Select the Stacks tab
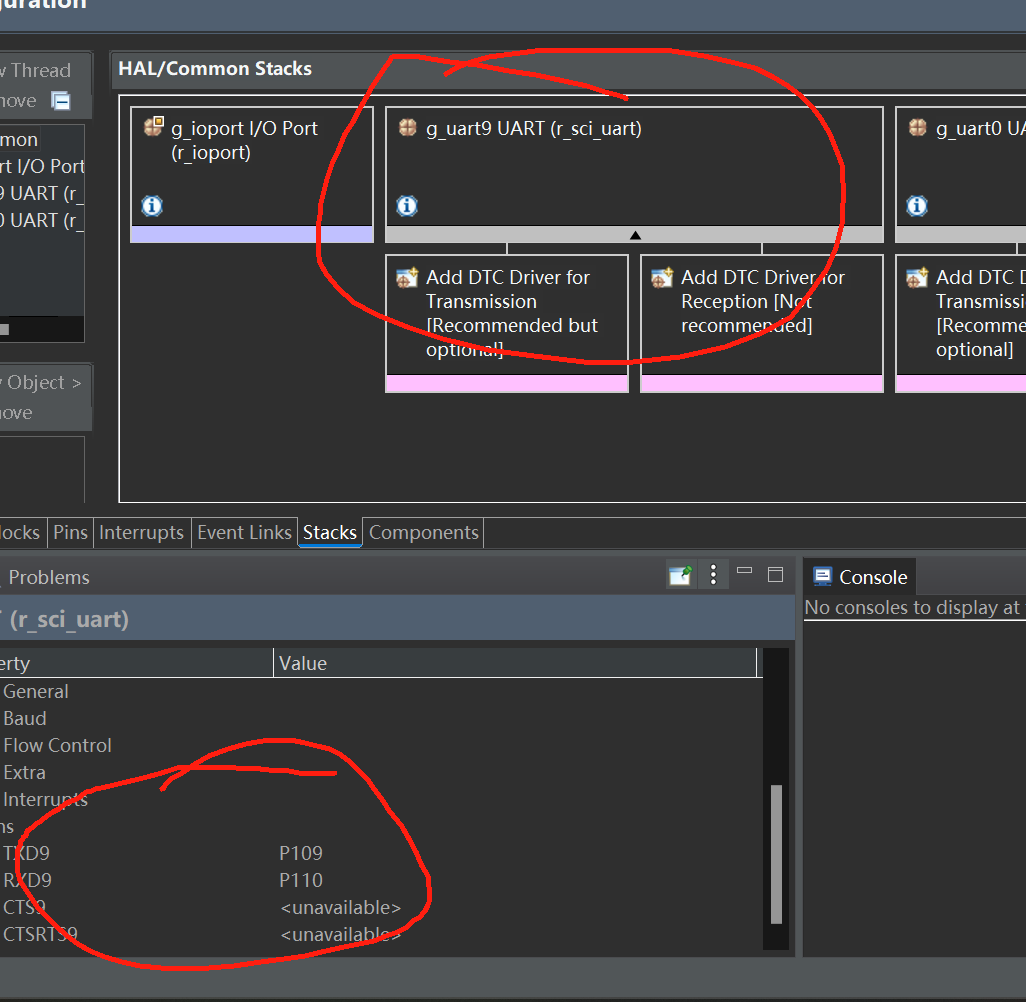This screenshot has height=1002, width=1026. click(x=330, y=533)
